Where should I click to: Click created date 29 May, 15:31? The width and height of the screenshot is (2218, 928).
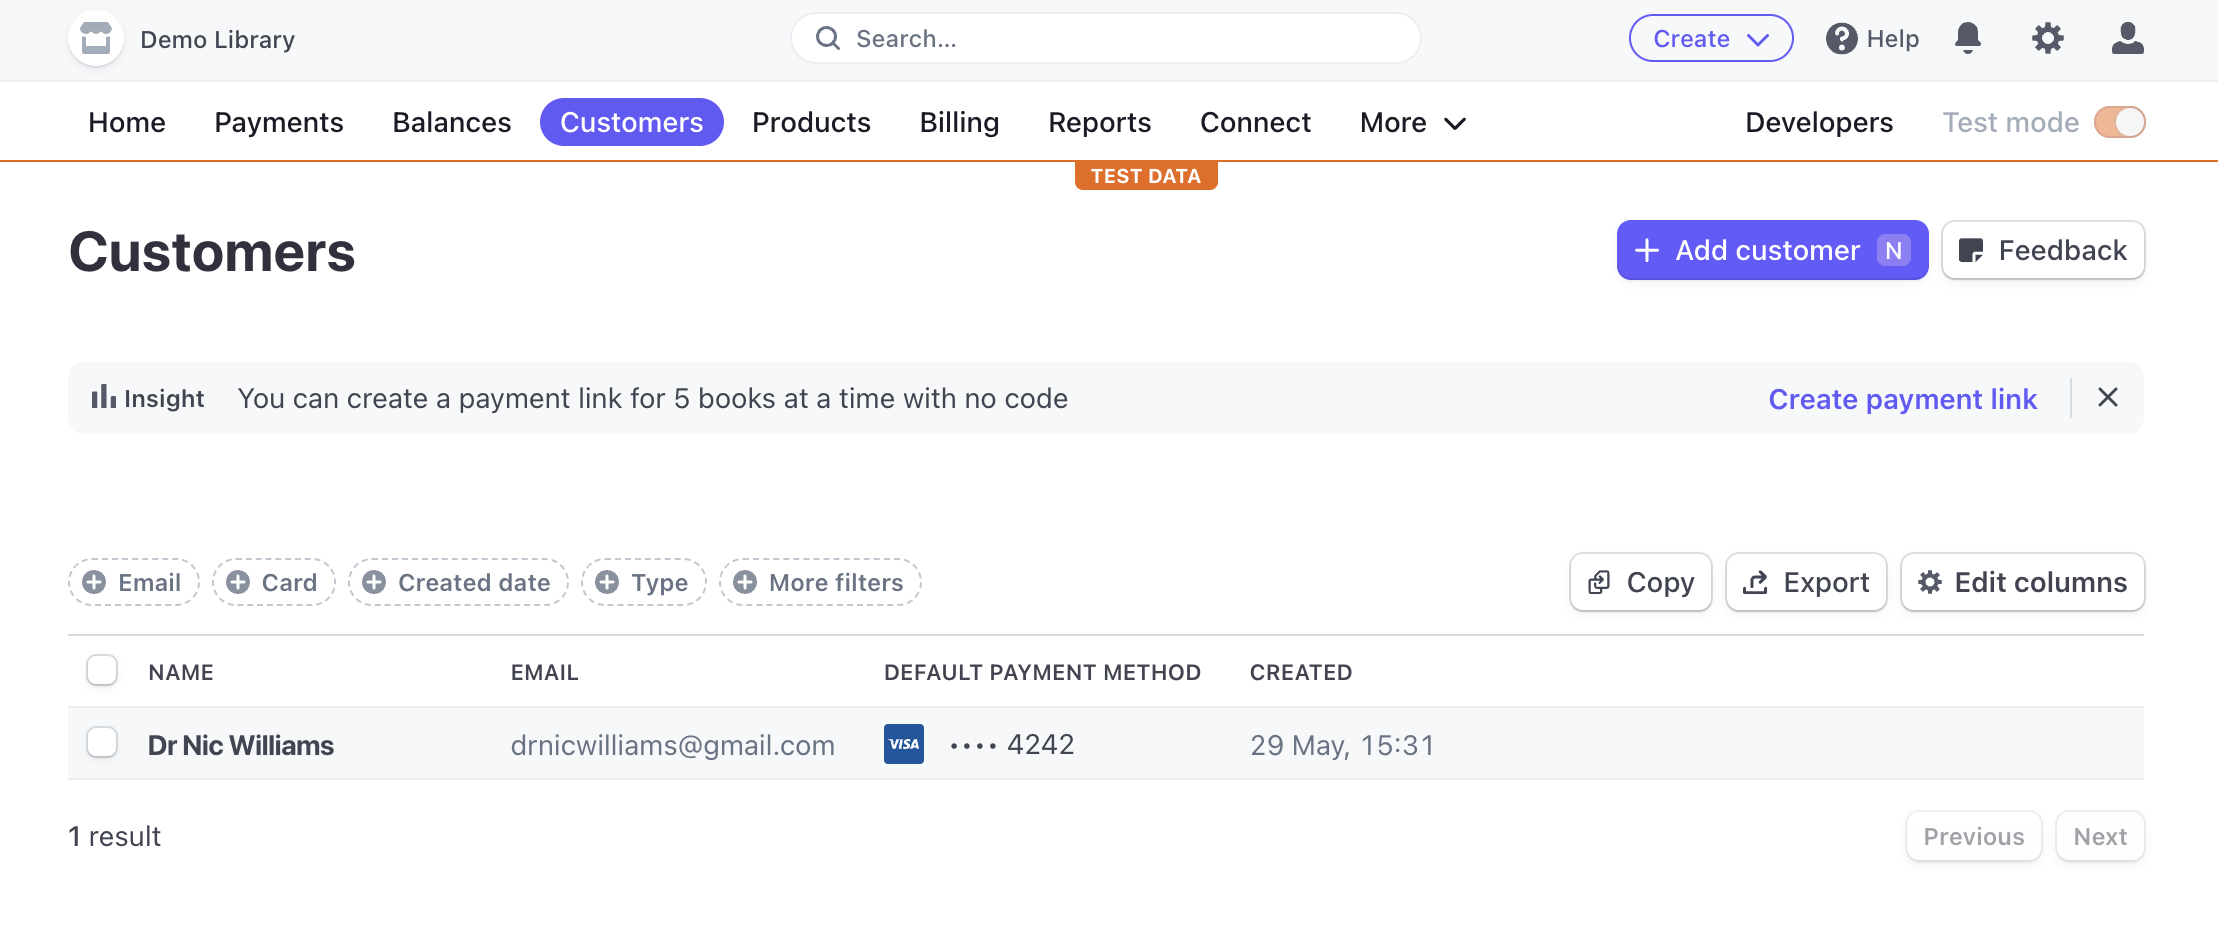[x=1342, y=745]
